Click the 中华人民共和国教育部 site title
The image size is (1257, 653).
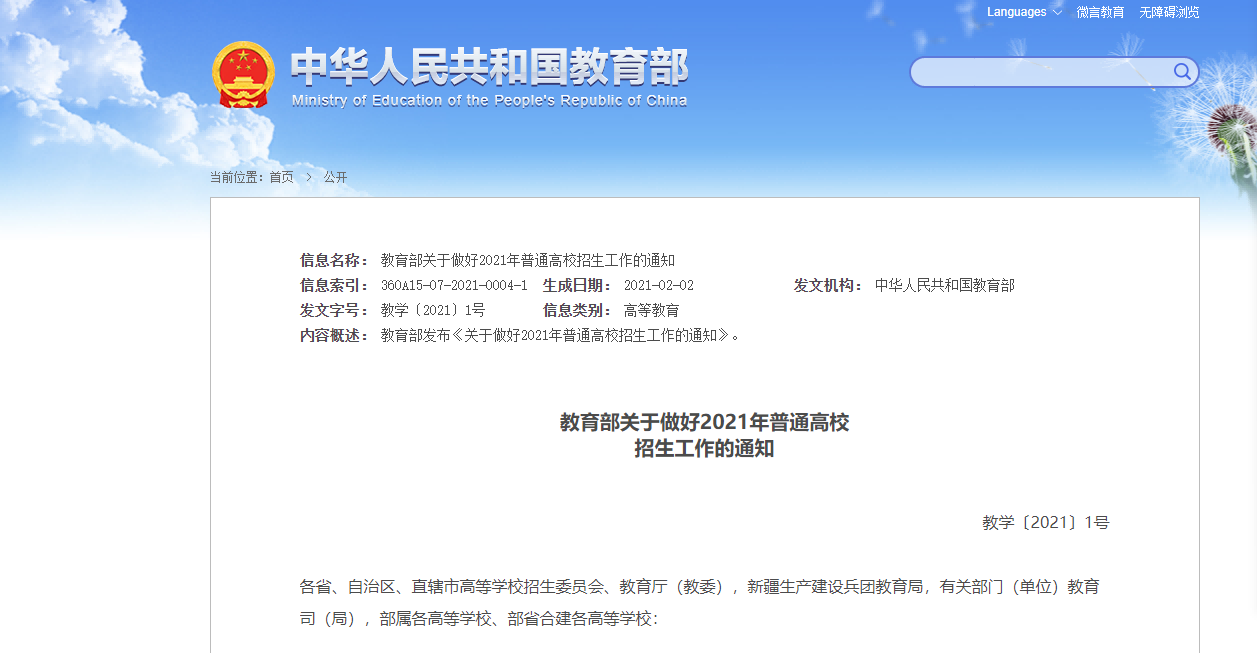point(489,67)
